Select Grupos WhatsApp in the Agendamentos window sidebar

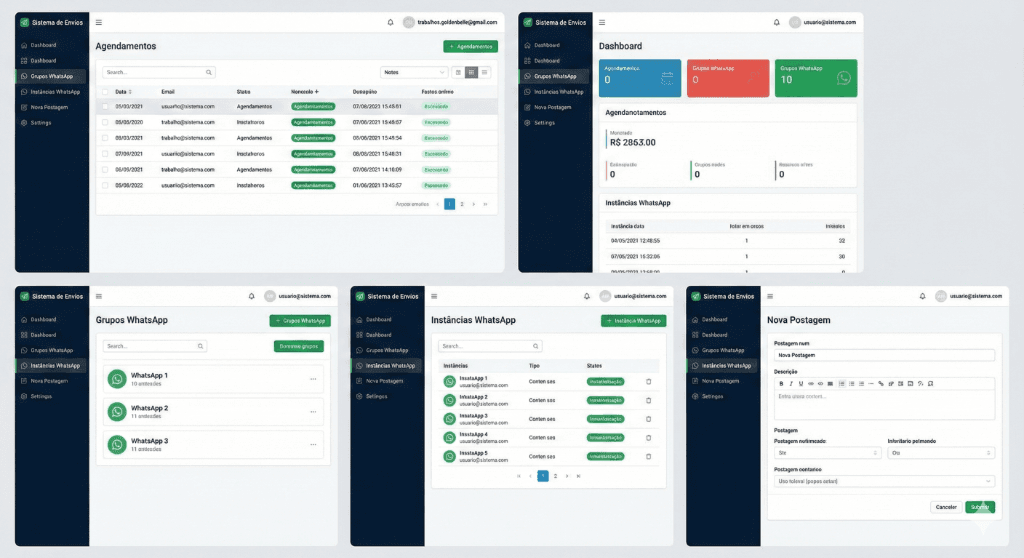pyautogui.click(x=51, y=76)
